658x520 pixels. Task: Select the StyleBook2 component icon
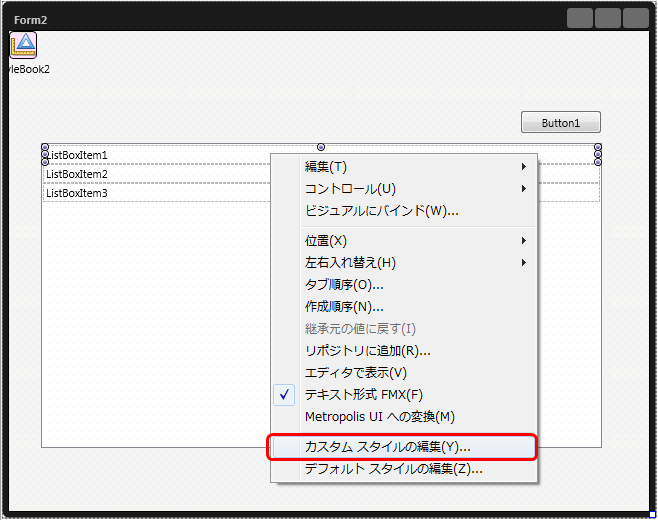tap(24, 45)
